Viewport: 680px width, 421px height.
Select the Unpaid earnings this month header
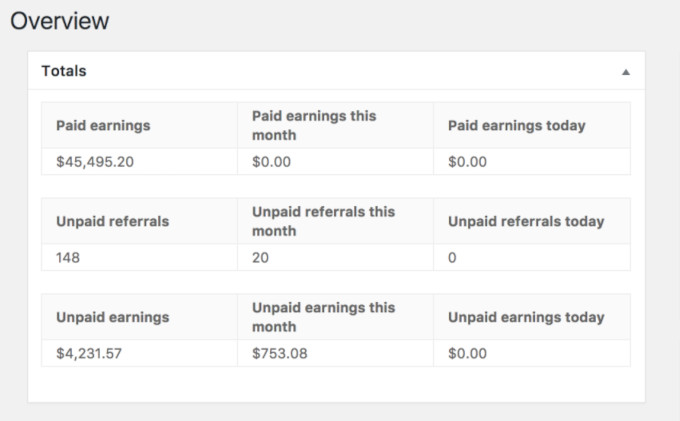pyautogui.click(x=323, y=317)
